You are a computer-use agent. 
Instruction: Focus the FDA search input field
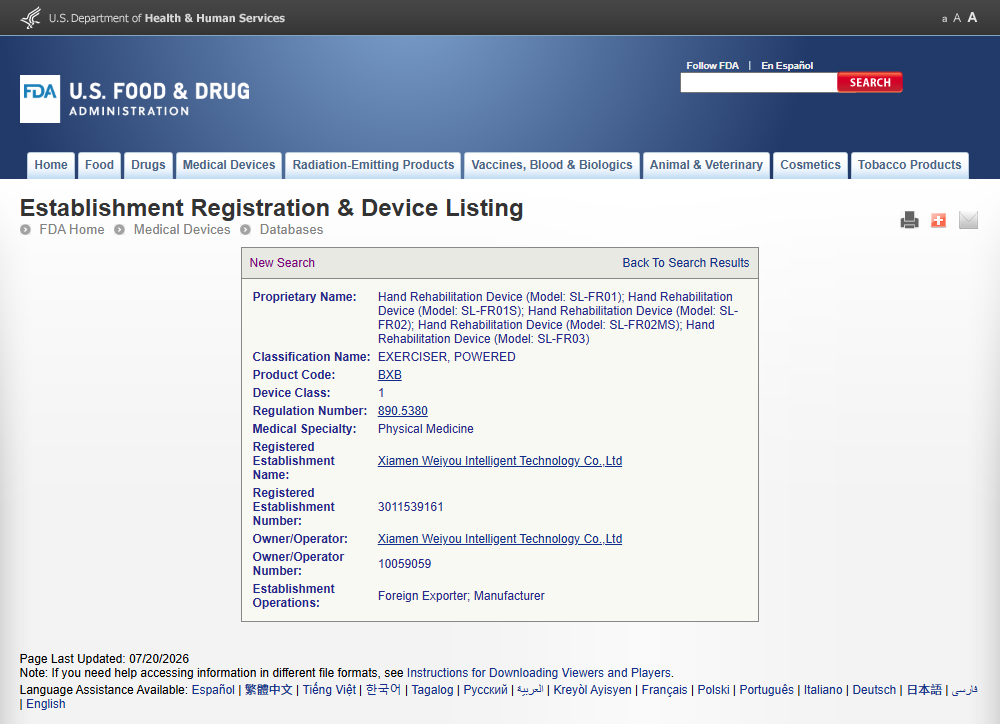(x=759, y=82)
